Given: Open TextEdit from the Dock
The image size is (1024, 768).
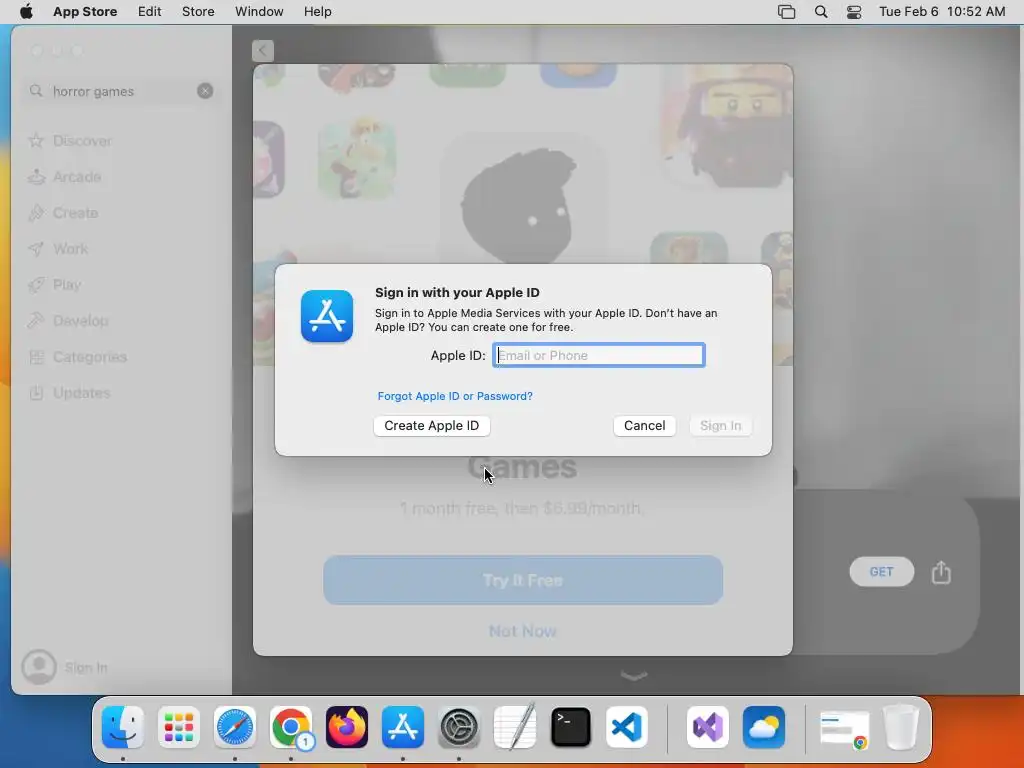Looking at the screenshot, I should (x=515, y=726).
